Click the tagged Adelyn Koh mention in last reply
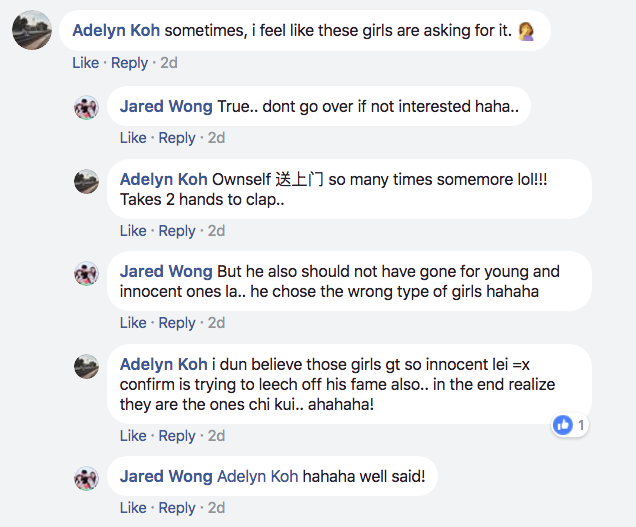The image size is (636, 527). coord(257,476)
